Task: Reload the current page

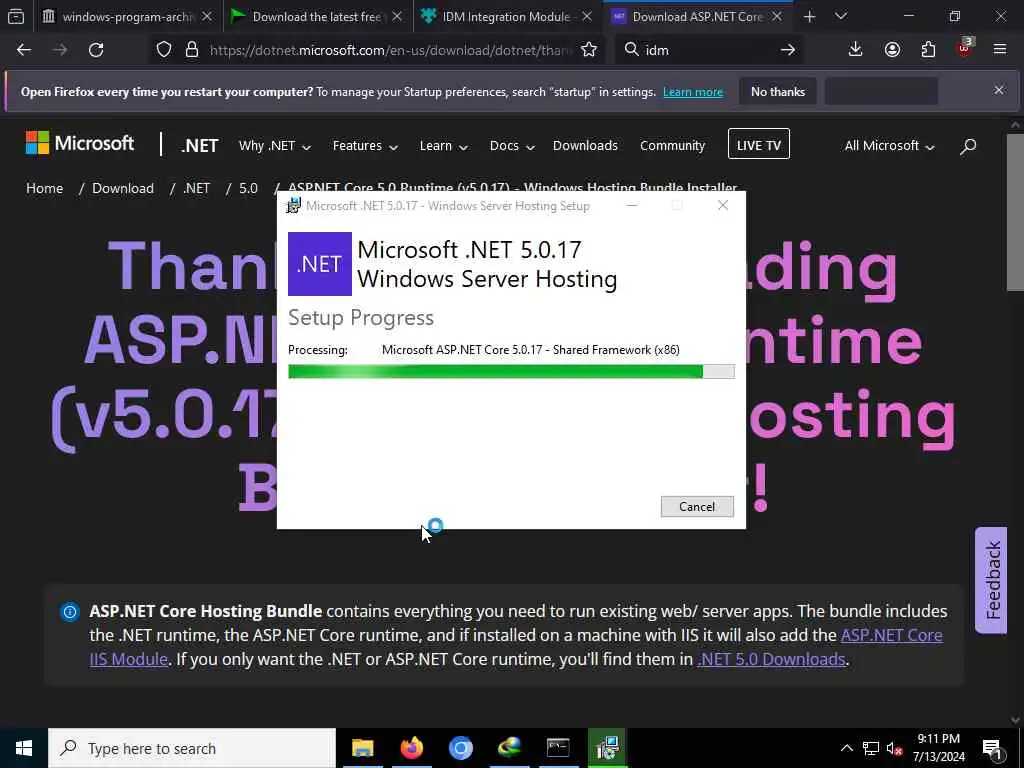Action: (x=96, y=50)
